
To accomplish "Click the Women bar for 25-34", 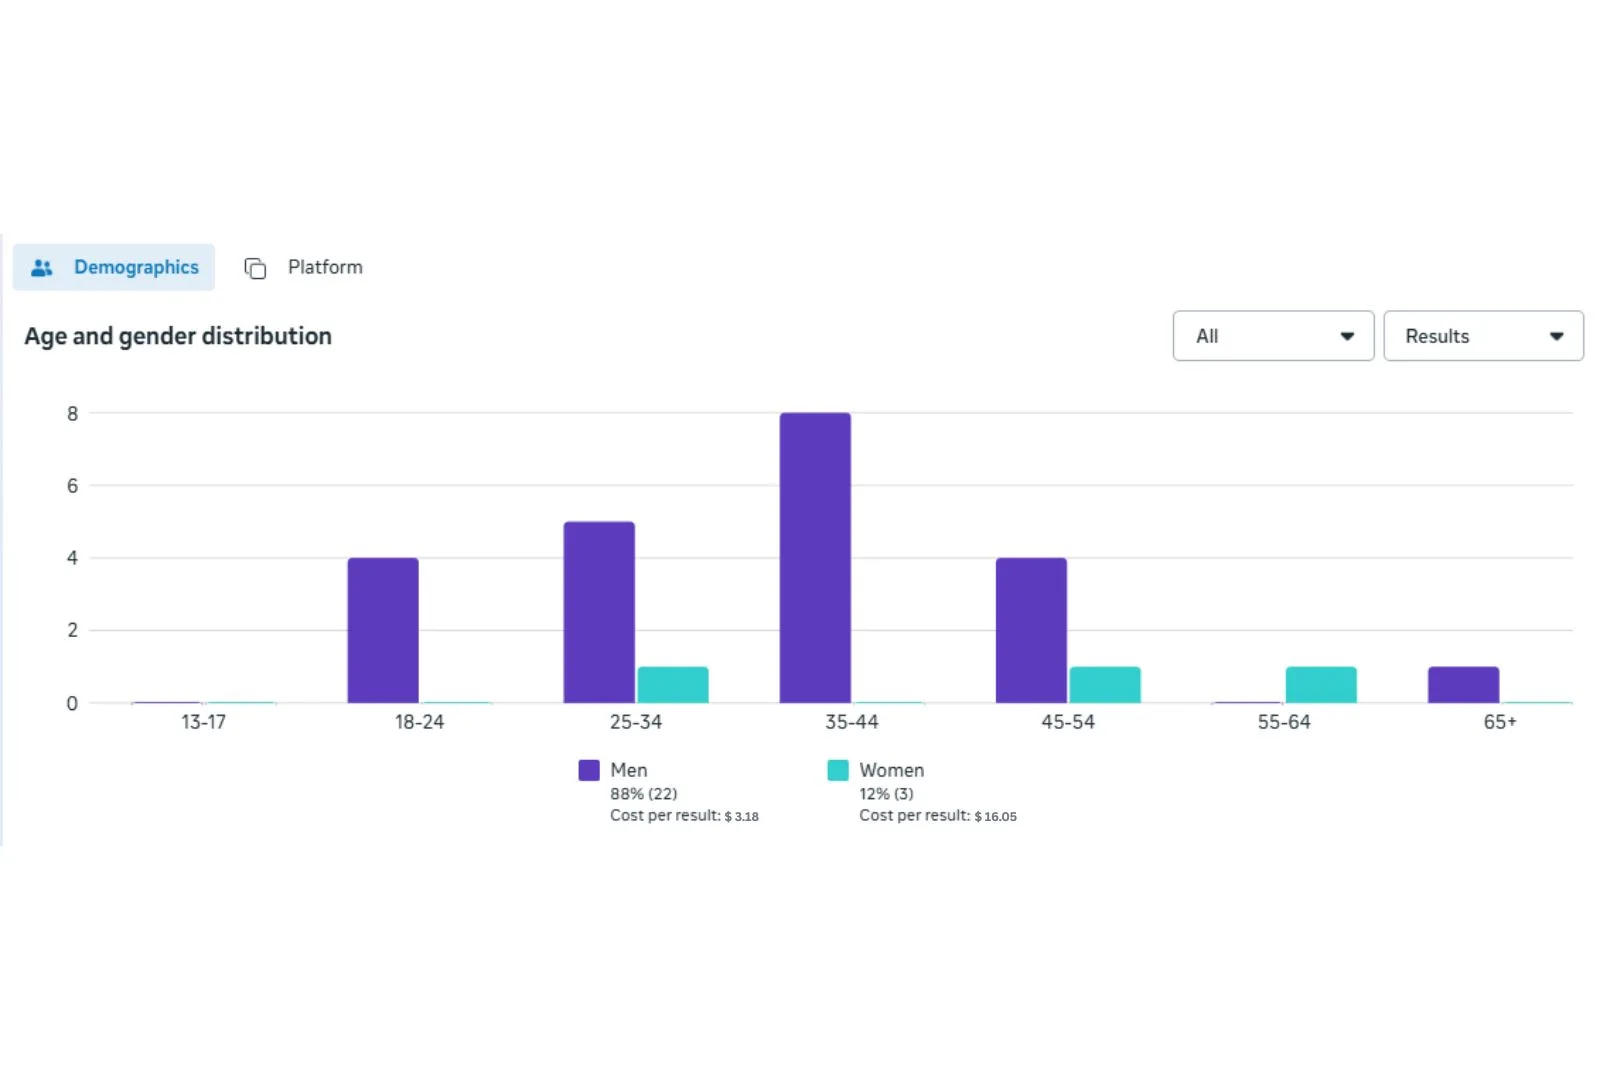I will [673, 685].
